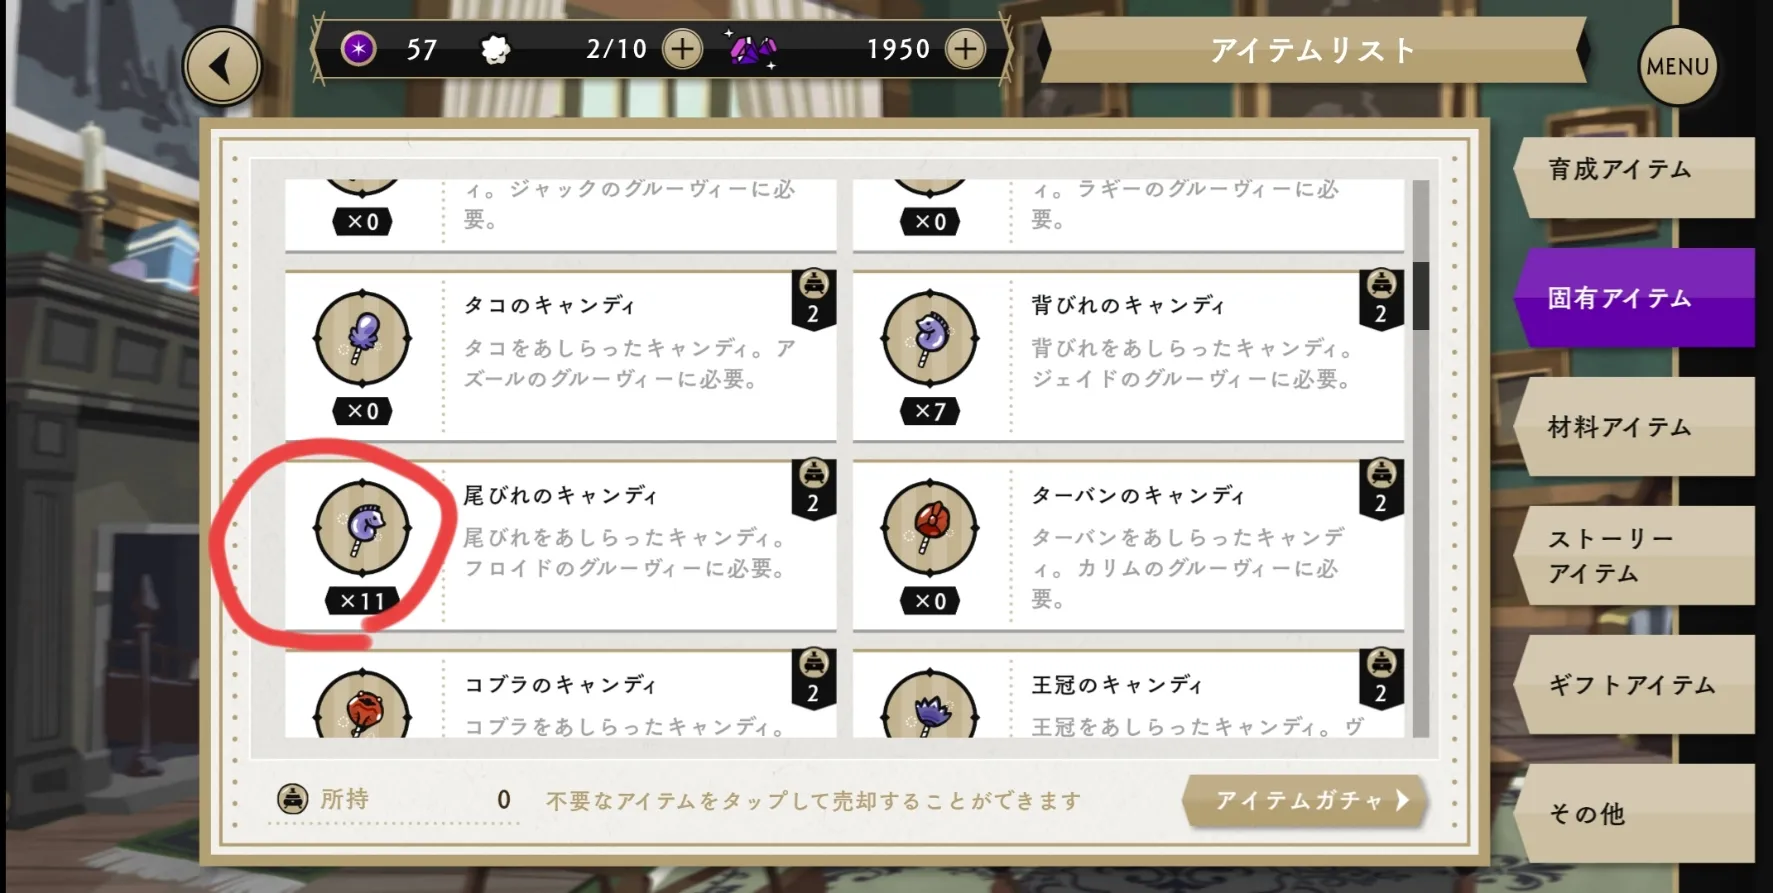Tap the ターバンのキャンディ red candy icon
The width and height of the screenshot is (1773, 893).
[x=930, y=529]
